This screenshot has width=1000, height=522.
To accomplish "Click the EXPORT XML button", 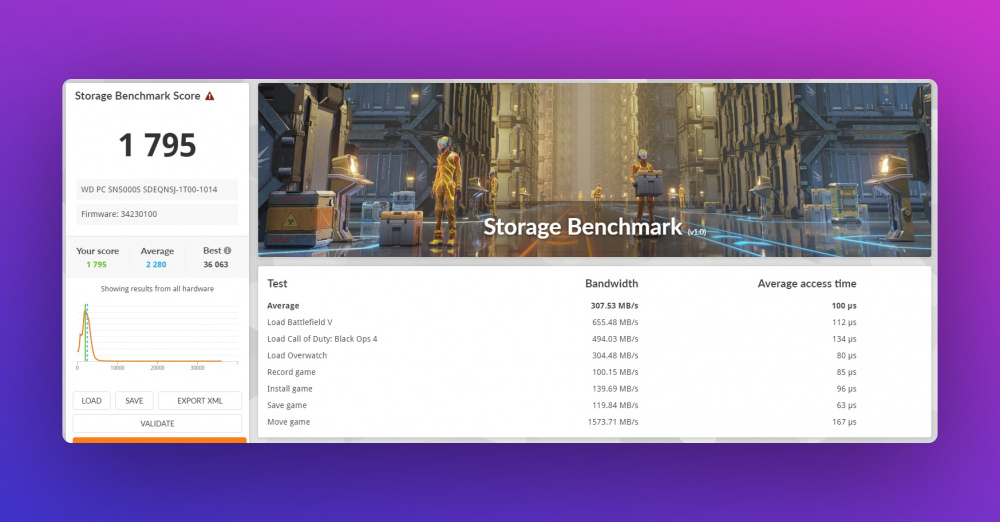I will [x=200, y=401].
